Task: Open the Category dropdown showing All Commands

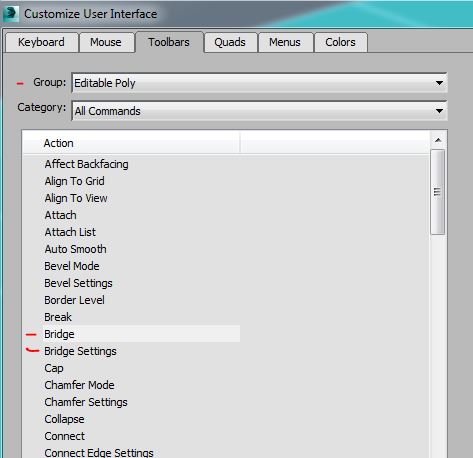Action: pyautogui.click(x=259, y=111)
